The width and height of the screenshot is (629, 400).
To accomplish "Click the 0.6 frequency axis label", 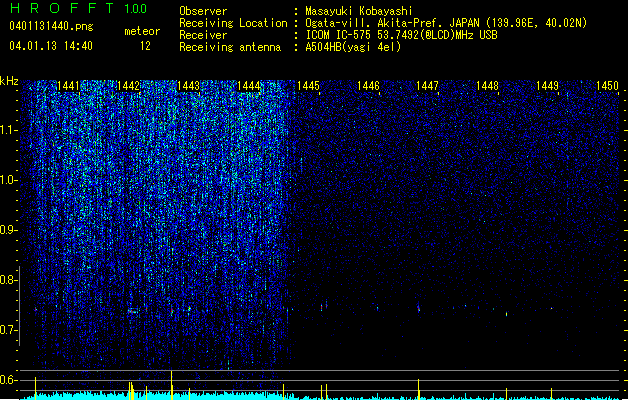I will click(x=8, y=380).
